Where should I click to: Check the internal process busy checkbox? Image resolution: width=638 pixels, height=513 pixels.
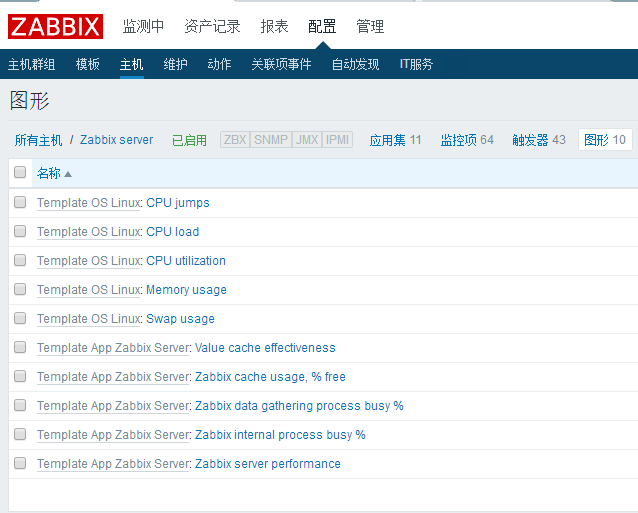20,434
